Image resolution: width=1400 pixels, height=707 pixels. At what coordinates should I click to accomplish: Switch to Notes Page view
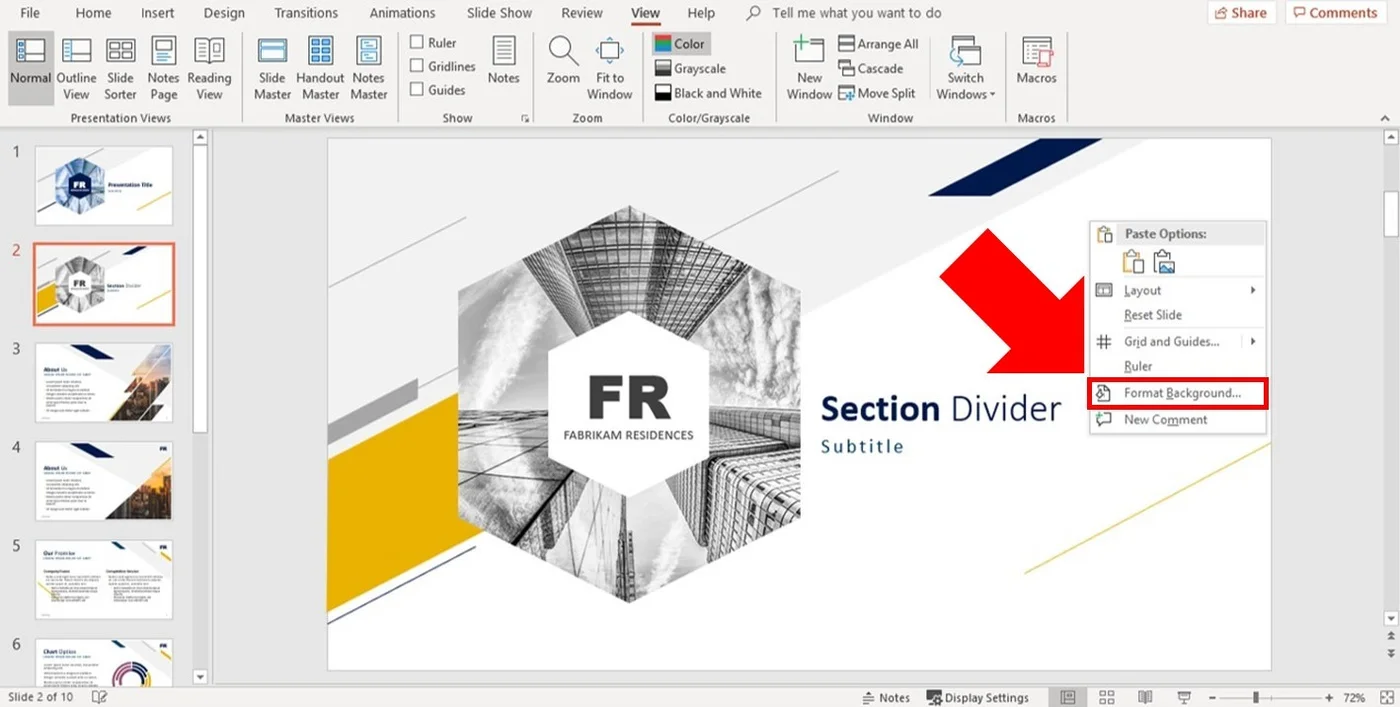pos(163,67)
